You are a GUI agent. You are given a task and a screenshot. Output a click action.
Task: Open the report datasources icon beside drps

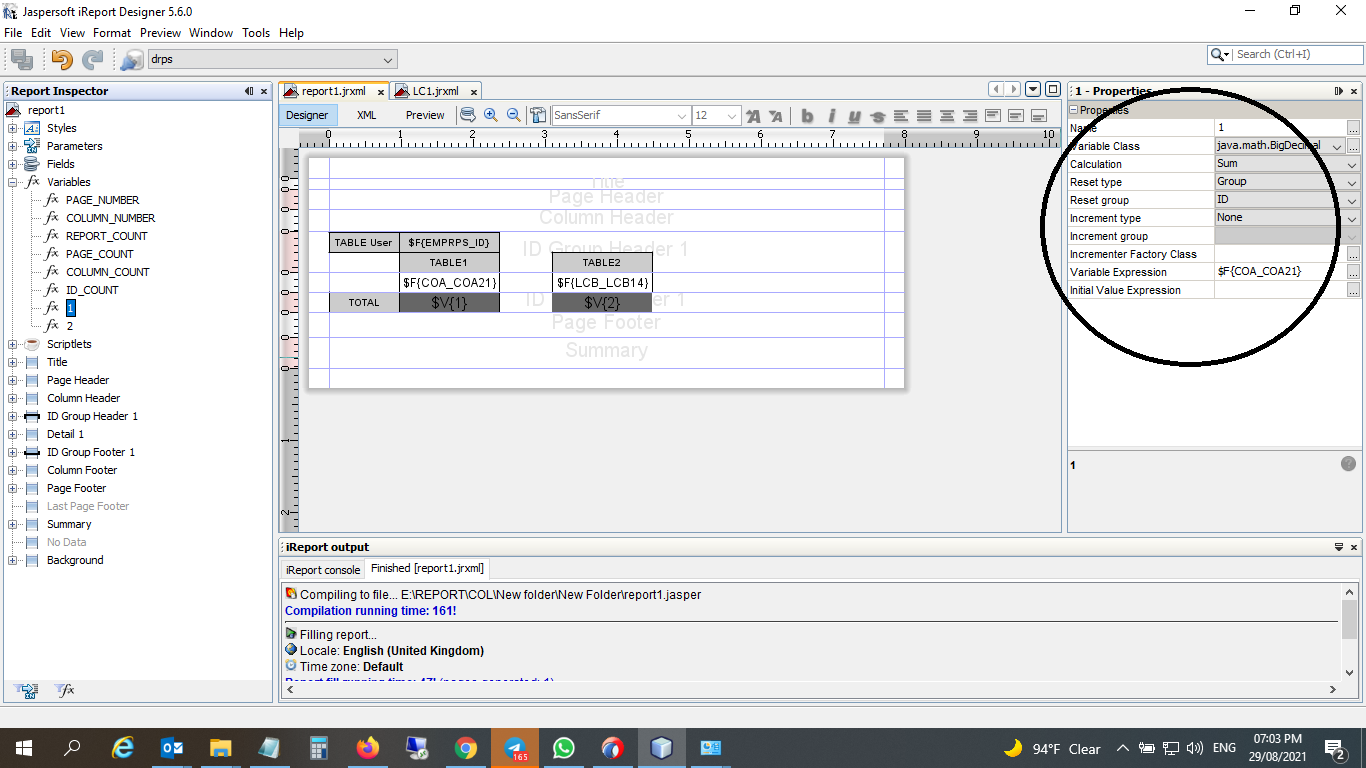(131, 59)
